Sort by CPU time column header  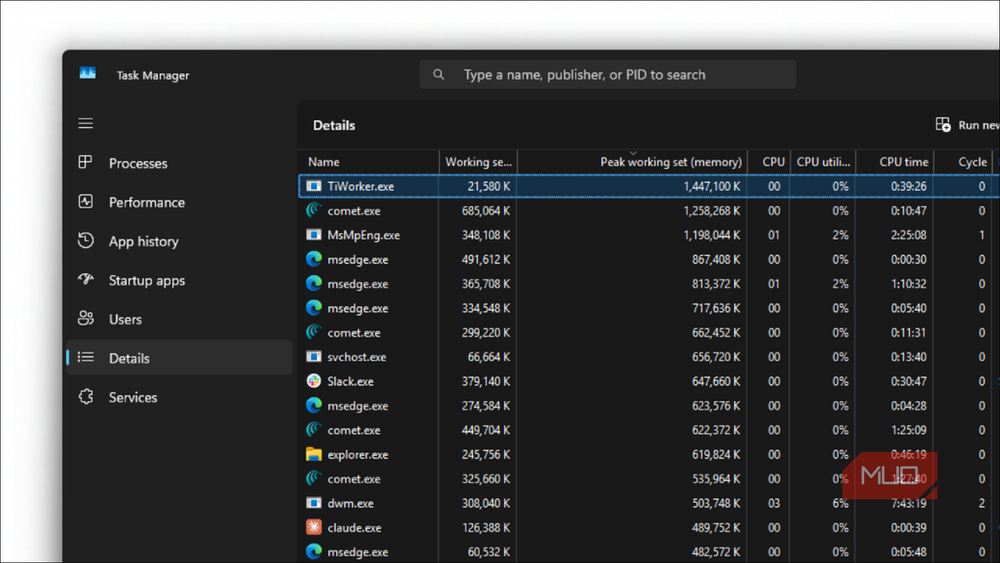point(895,162)
